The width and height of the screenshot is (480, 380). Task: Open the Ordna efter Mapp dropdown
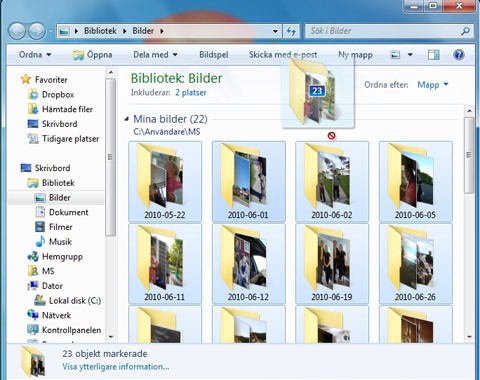pos(433,85)
